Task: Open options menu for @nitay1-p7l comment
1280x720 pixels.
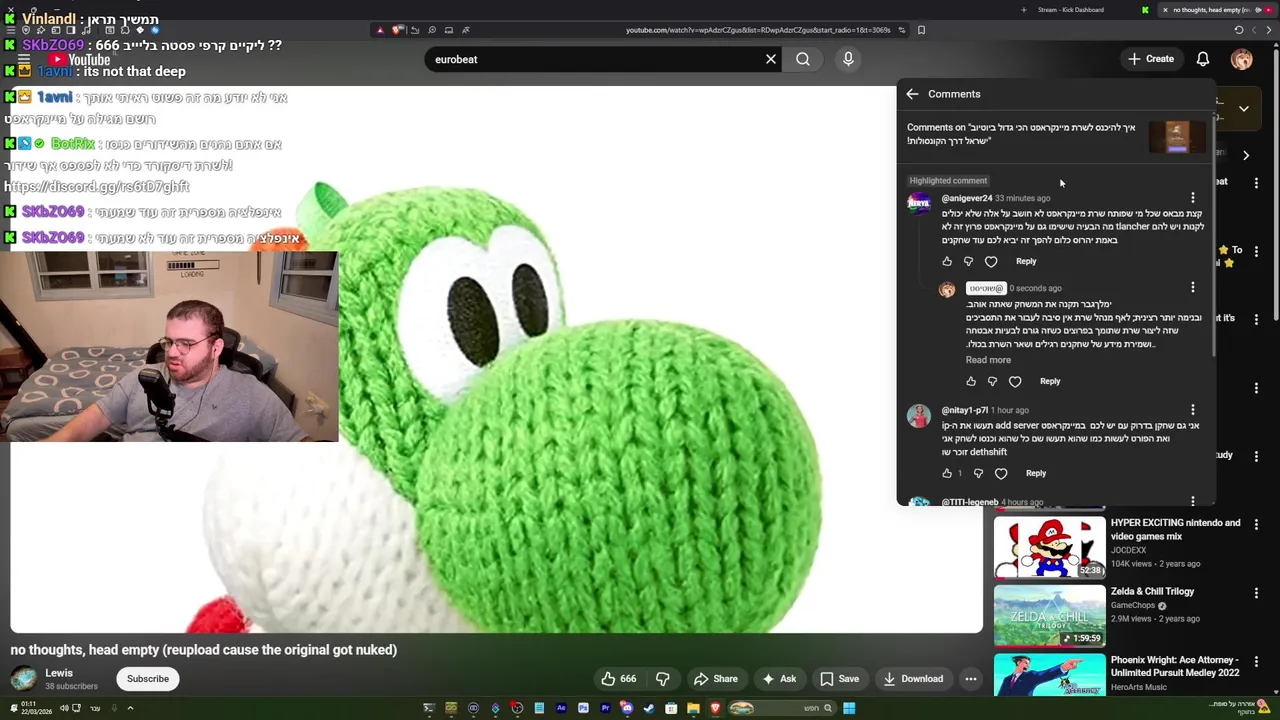Action: click(x=1192, y=410)
